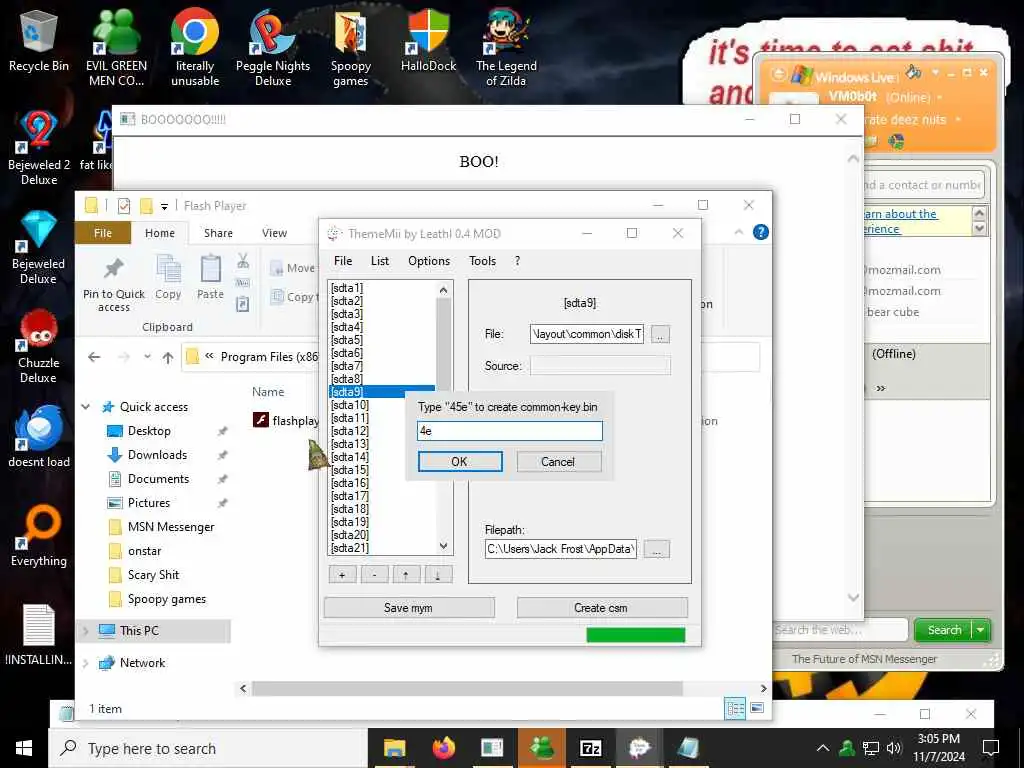
Task: Open the Explorer recent locations dropdown arrow
Action: tap(148, 357)
